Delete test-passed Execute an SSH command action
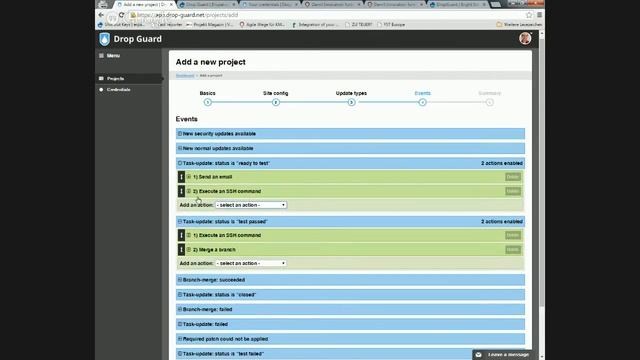The image size is (640, 360). click(513, 235)
